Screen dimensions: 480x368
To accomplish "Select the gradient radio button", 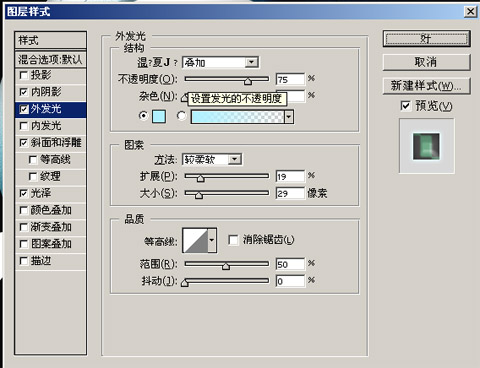I will (x=181, y=116).
